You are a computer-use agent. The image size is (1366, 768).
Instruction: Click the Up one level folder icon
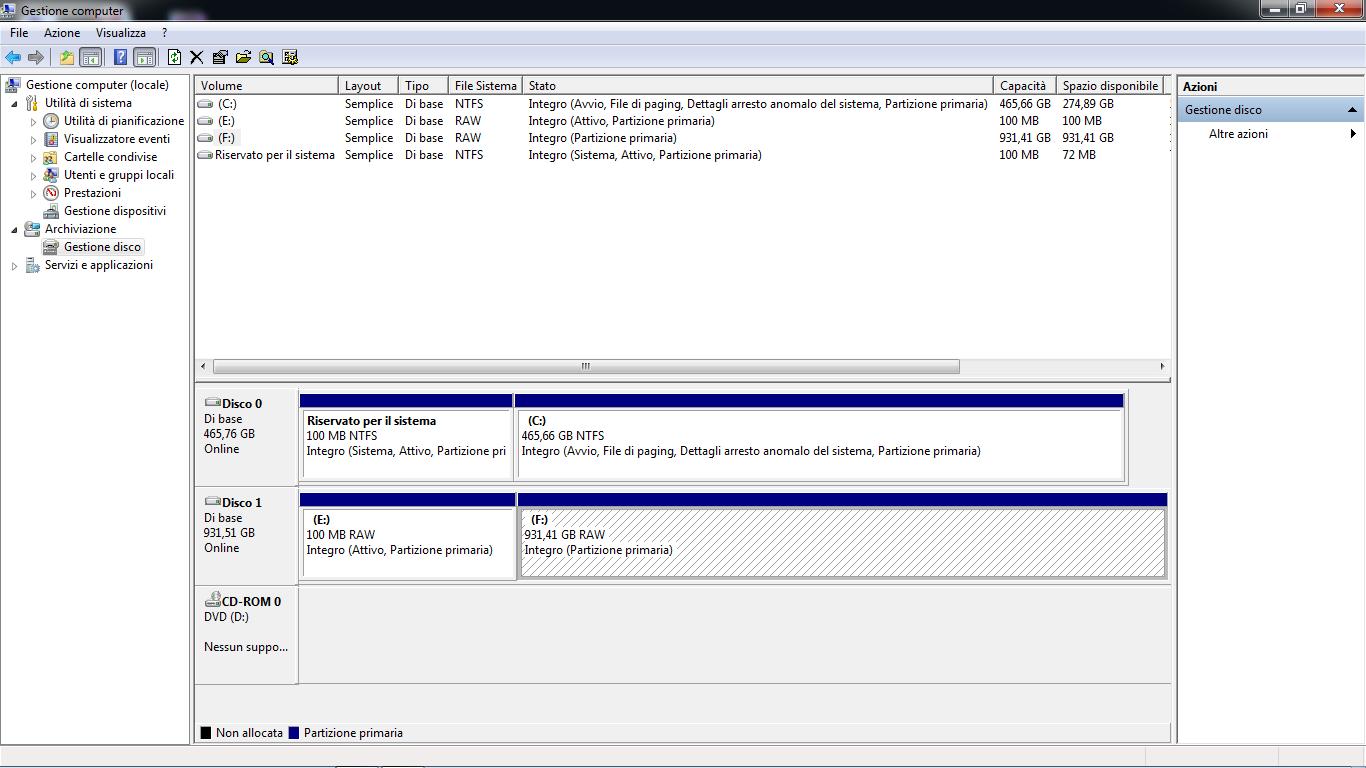tap(67, 57)
